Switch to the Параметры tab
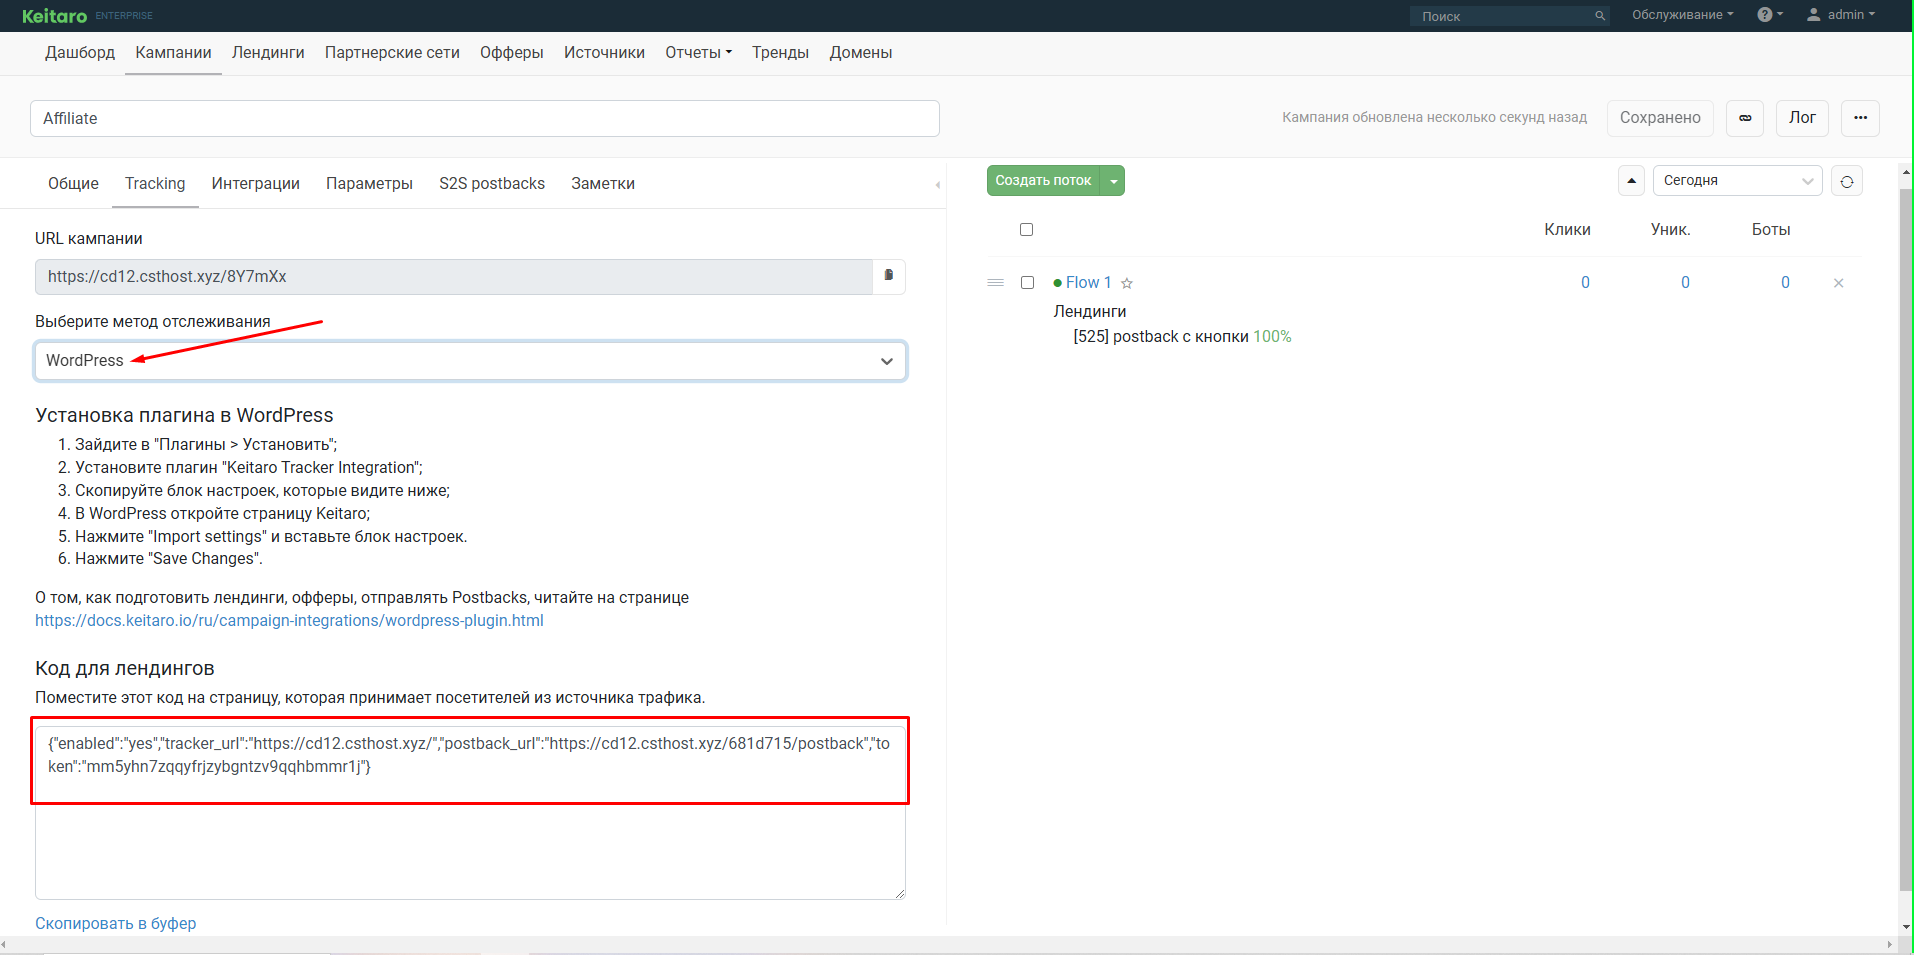The image size is (1914, 955). coord(369,184)
